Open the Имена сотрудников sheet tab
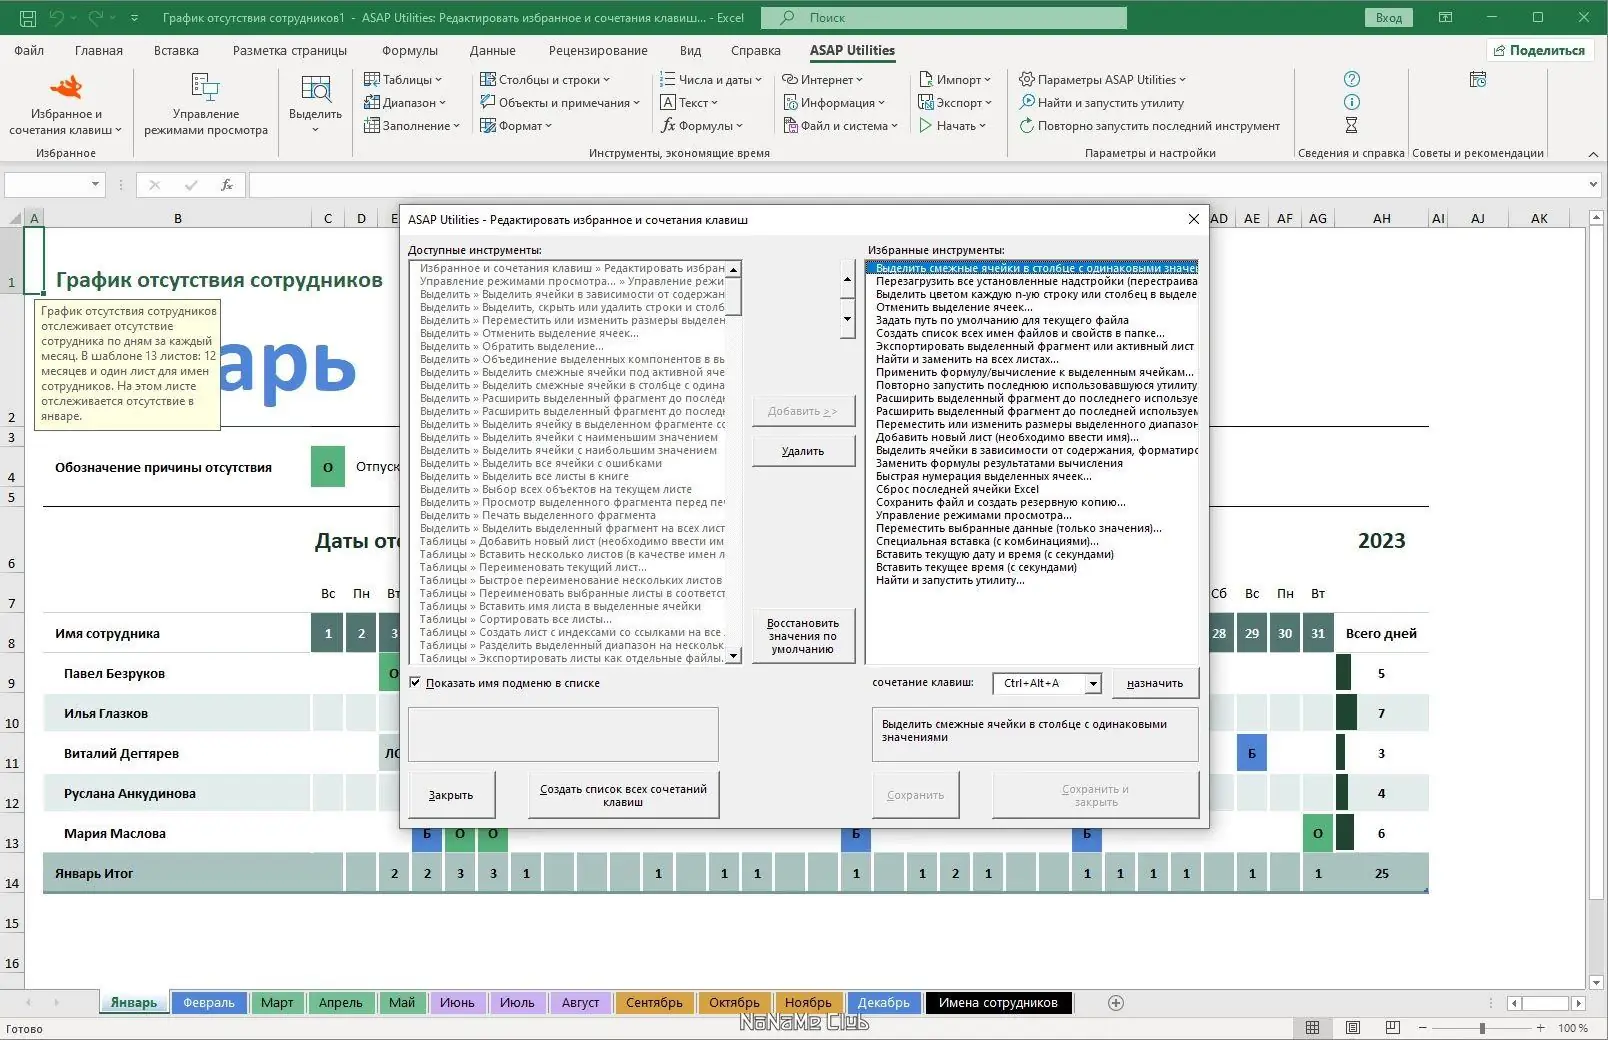The width and height of the screenshot is (1608, 1040). point(998,1003)
